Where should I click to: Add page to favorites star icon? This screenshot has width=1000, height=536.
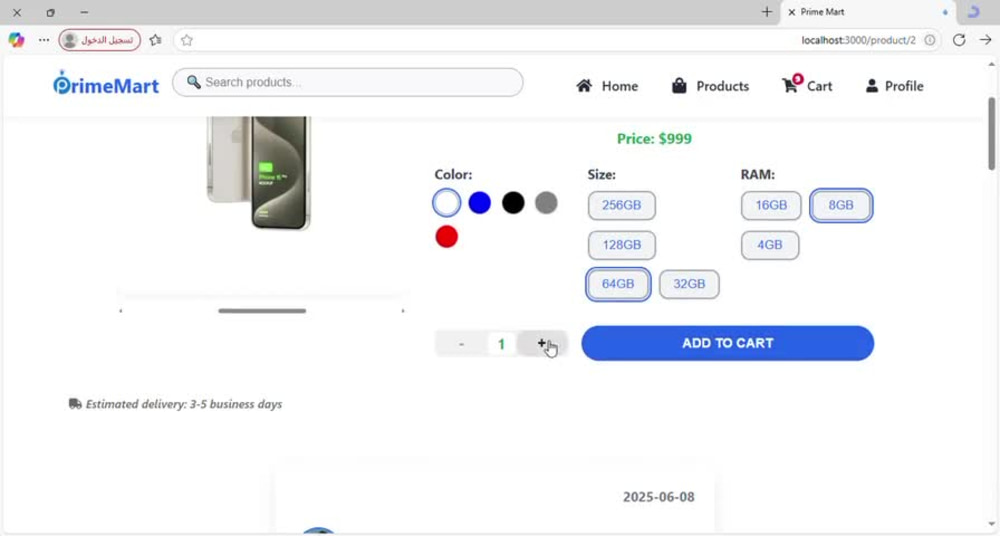186,40
